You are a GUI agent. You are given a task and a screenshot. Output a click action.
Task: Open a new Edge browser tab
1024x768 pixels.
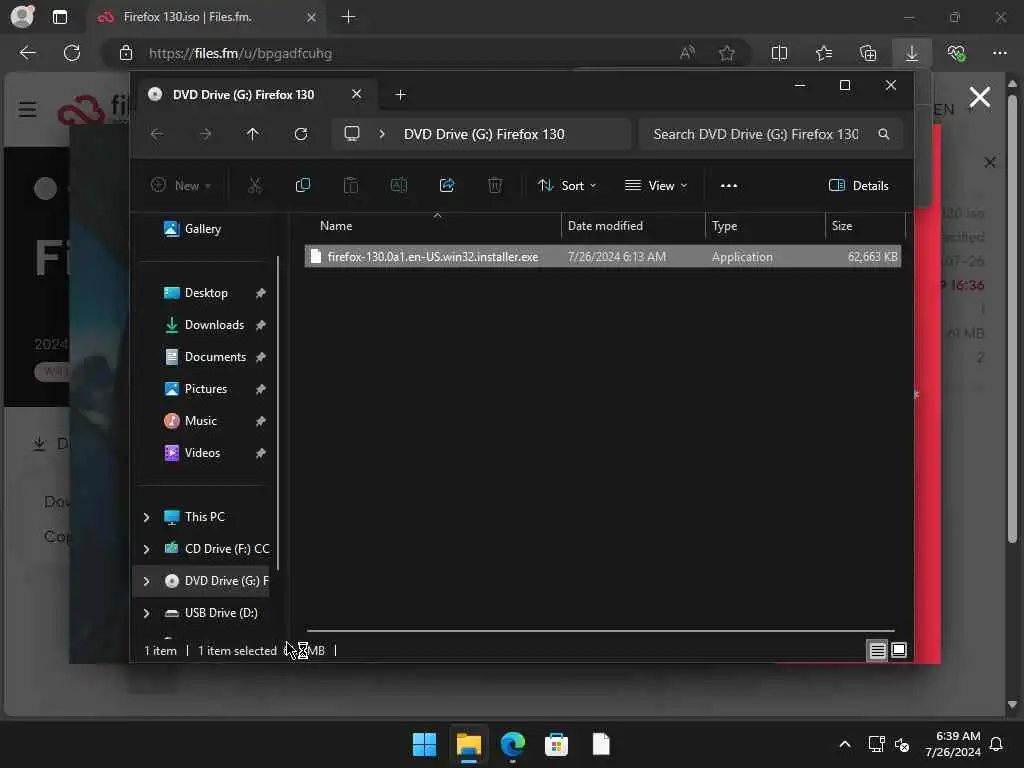tap(349, 17)
